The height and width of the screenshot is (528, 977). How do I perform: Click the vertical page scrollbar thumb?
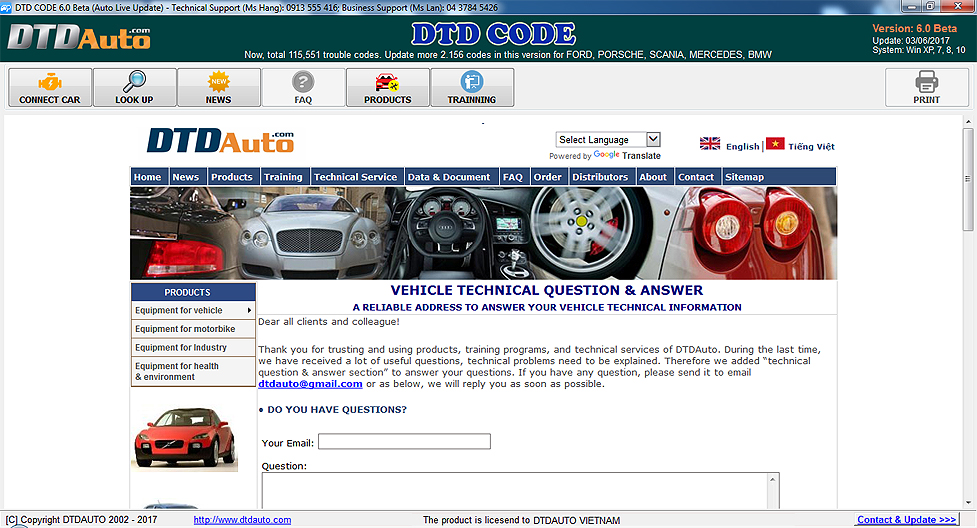point(968,180)
